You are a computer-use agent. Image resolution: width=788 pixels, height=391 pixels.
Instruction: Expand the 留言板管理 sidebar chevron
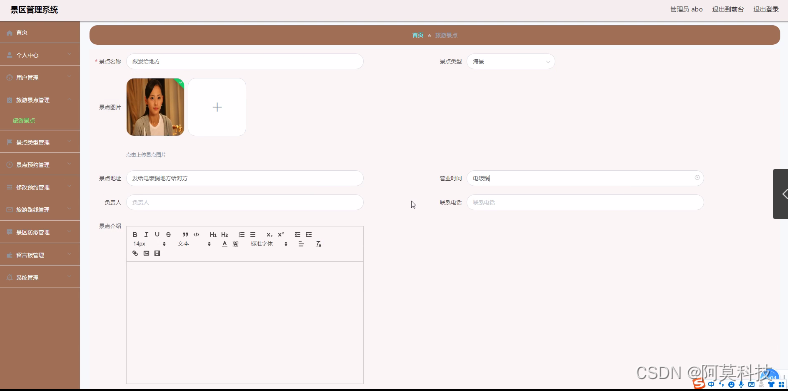[69, 255]
